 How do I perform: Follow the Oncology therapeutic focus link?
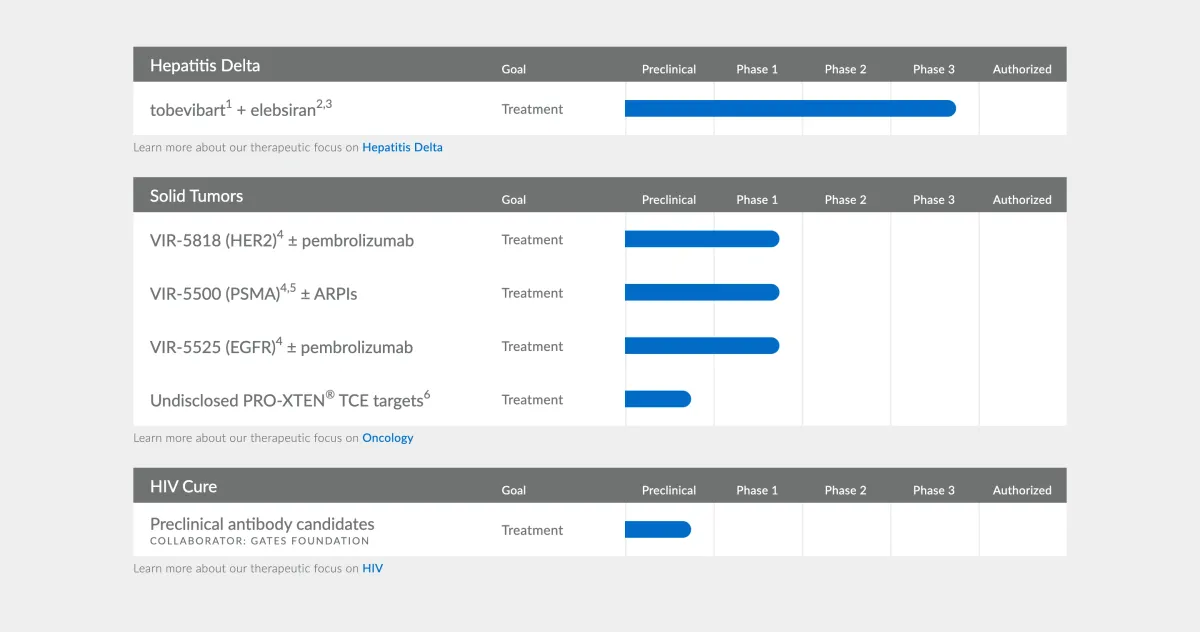(387, 438)
